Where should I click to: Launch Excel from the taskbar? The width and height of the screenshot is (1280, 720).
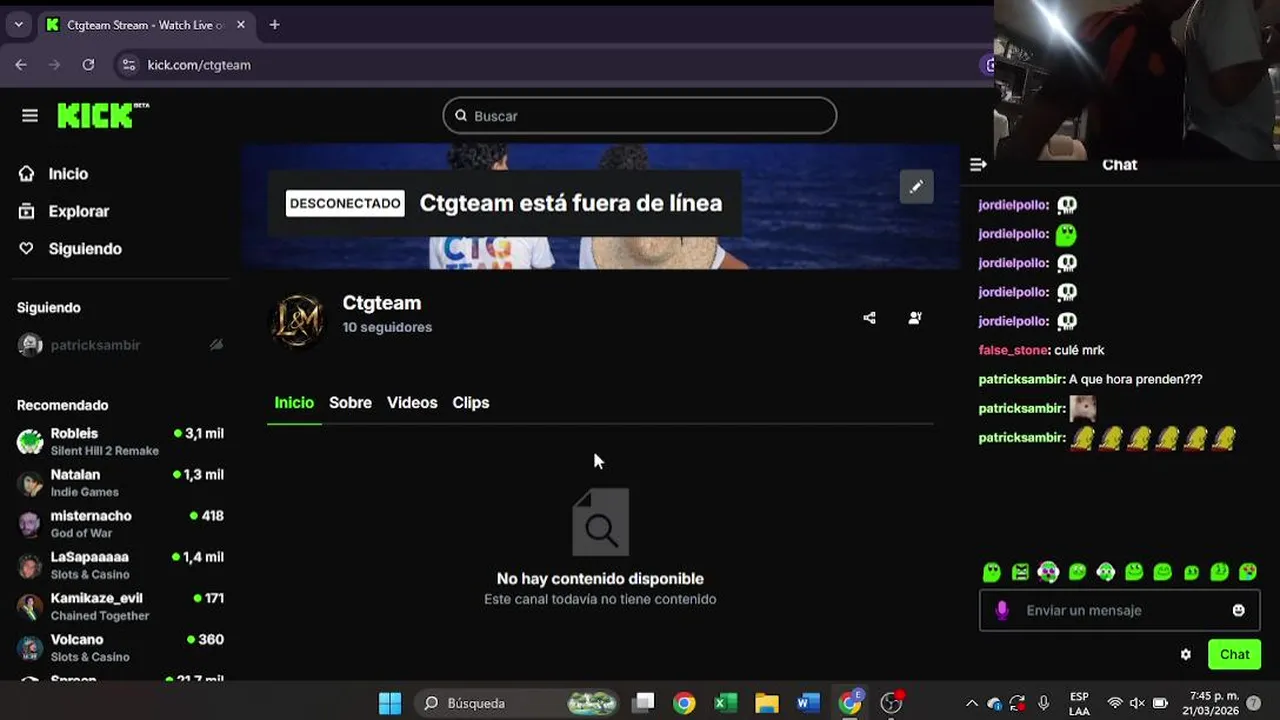click(x=725, y=703)
